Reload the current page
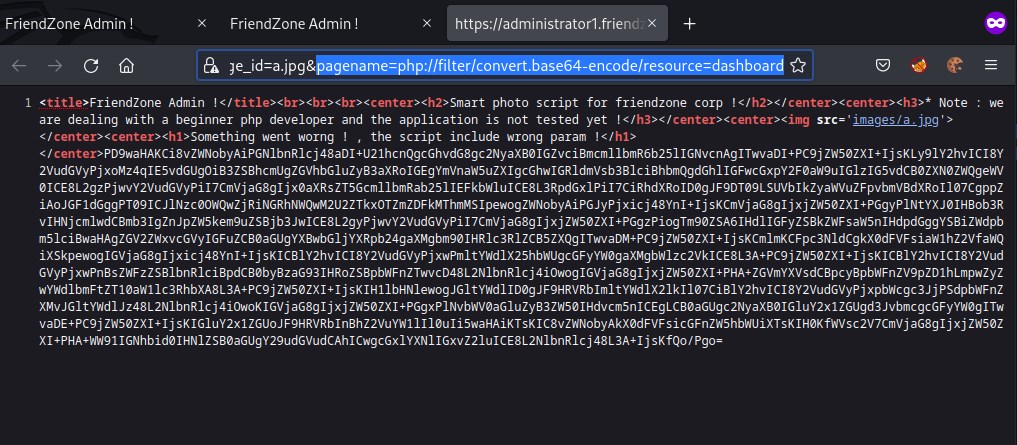This screenshot has width=1017, height=445. (x=91, y=66)
